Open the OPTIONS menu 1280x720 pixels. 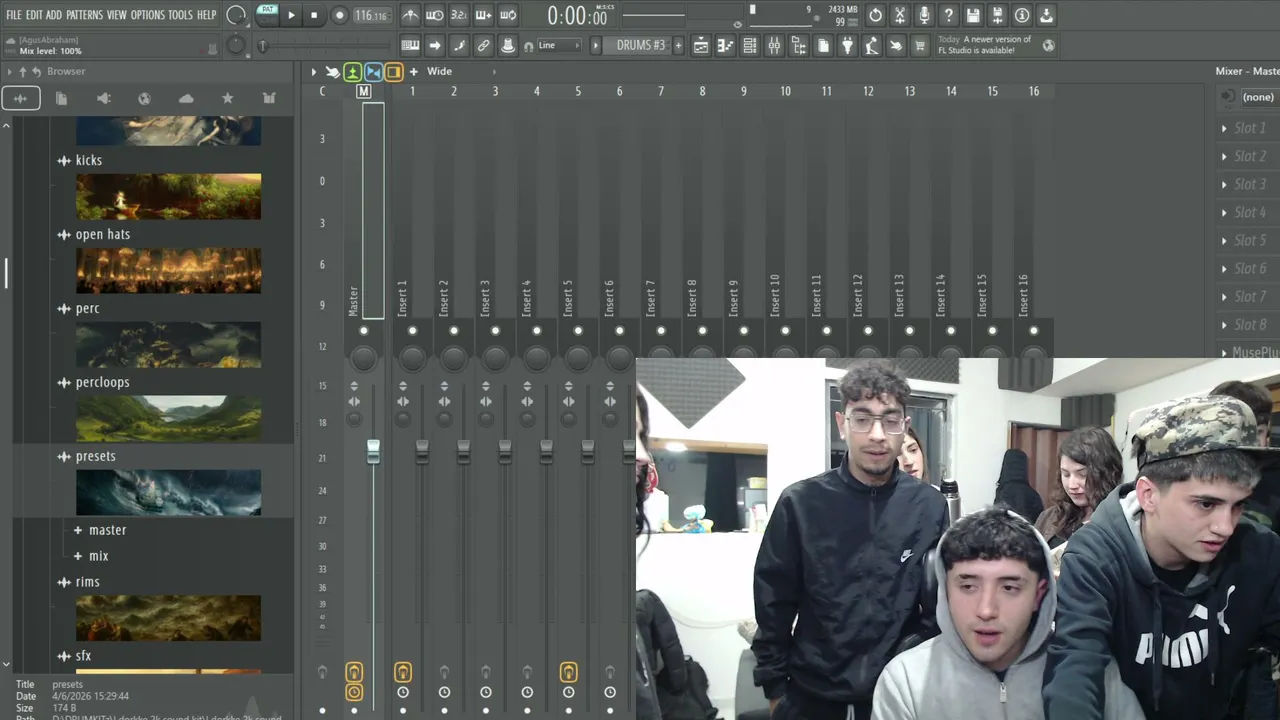(x=147, y=15)
